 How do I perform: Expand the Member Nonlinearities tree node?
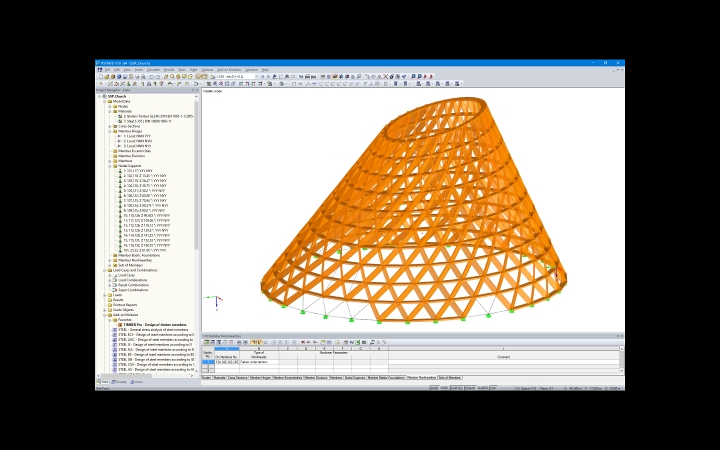point(110,260)
